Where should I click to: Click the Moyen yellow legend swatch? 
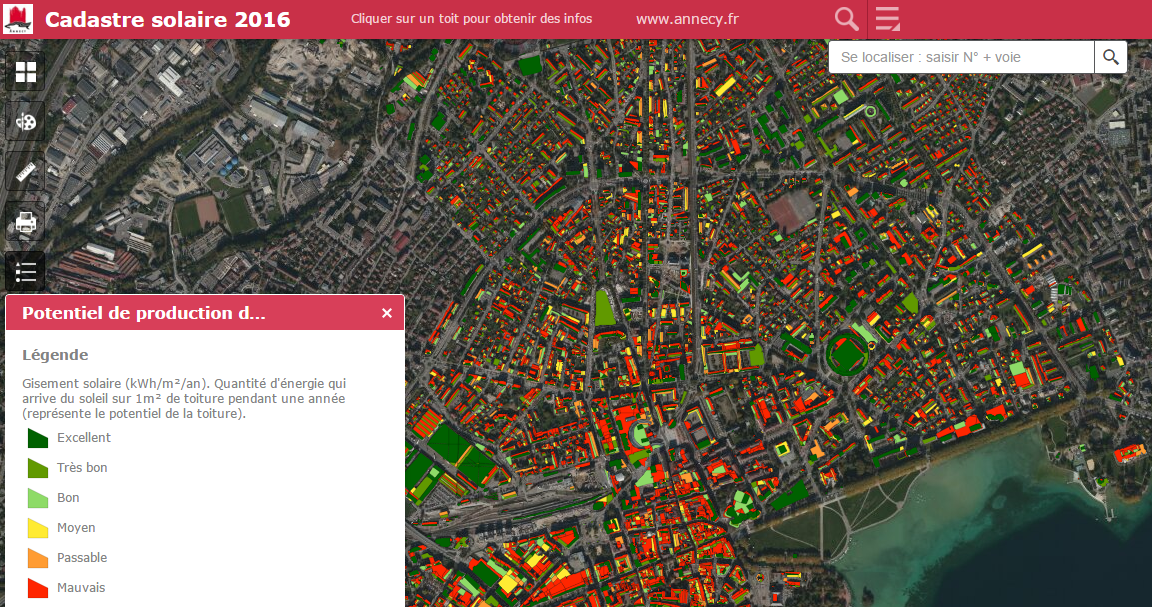click(x=37, y=528)
